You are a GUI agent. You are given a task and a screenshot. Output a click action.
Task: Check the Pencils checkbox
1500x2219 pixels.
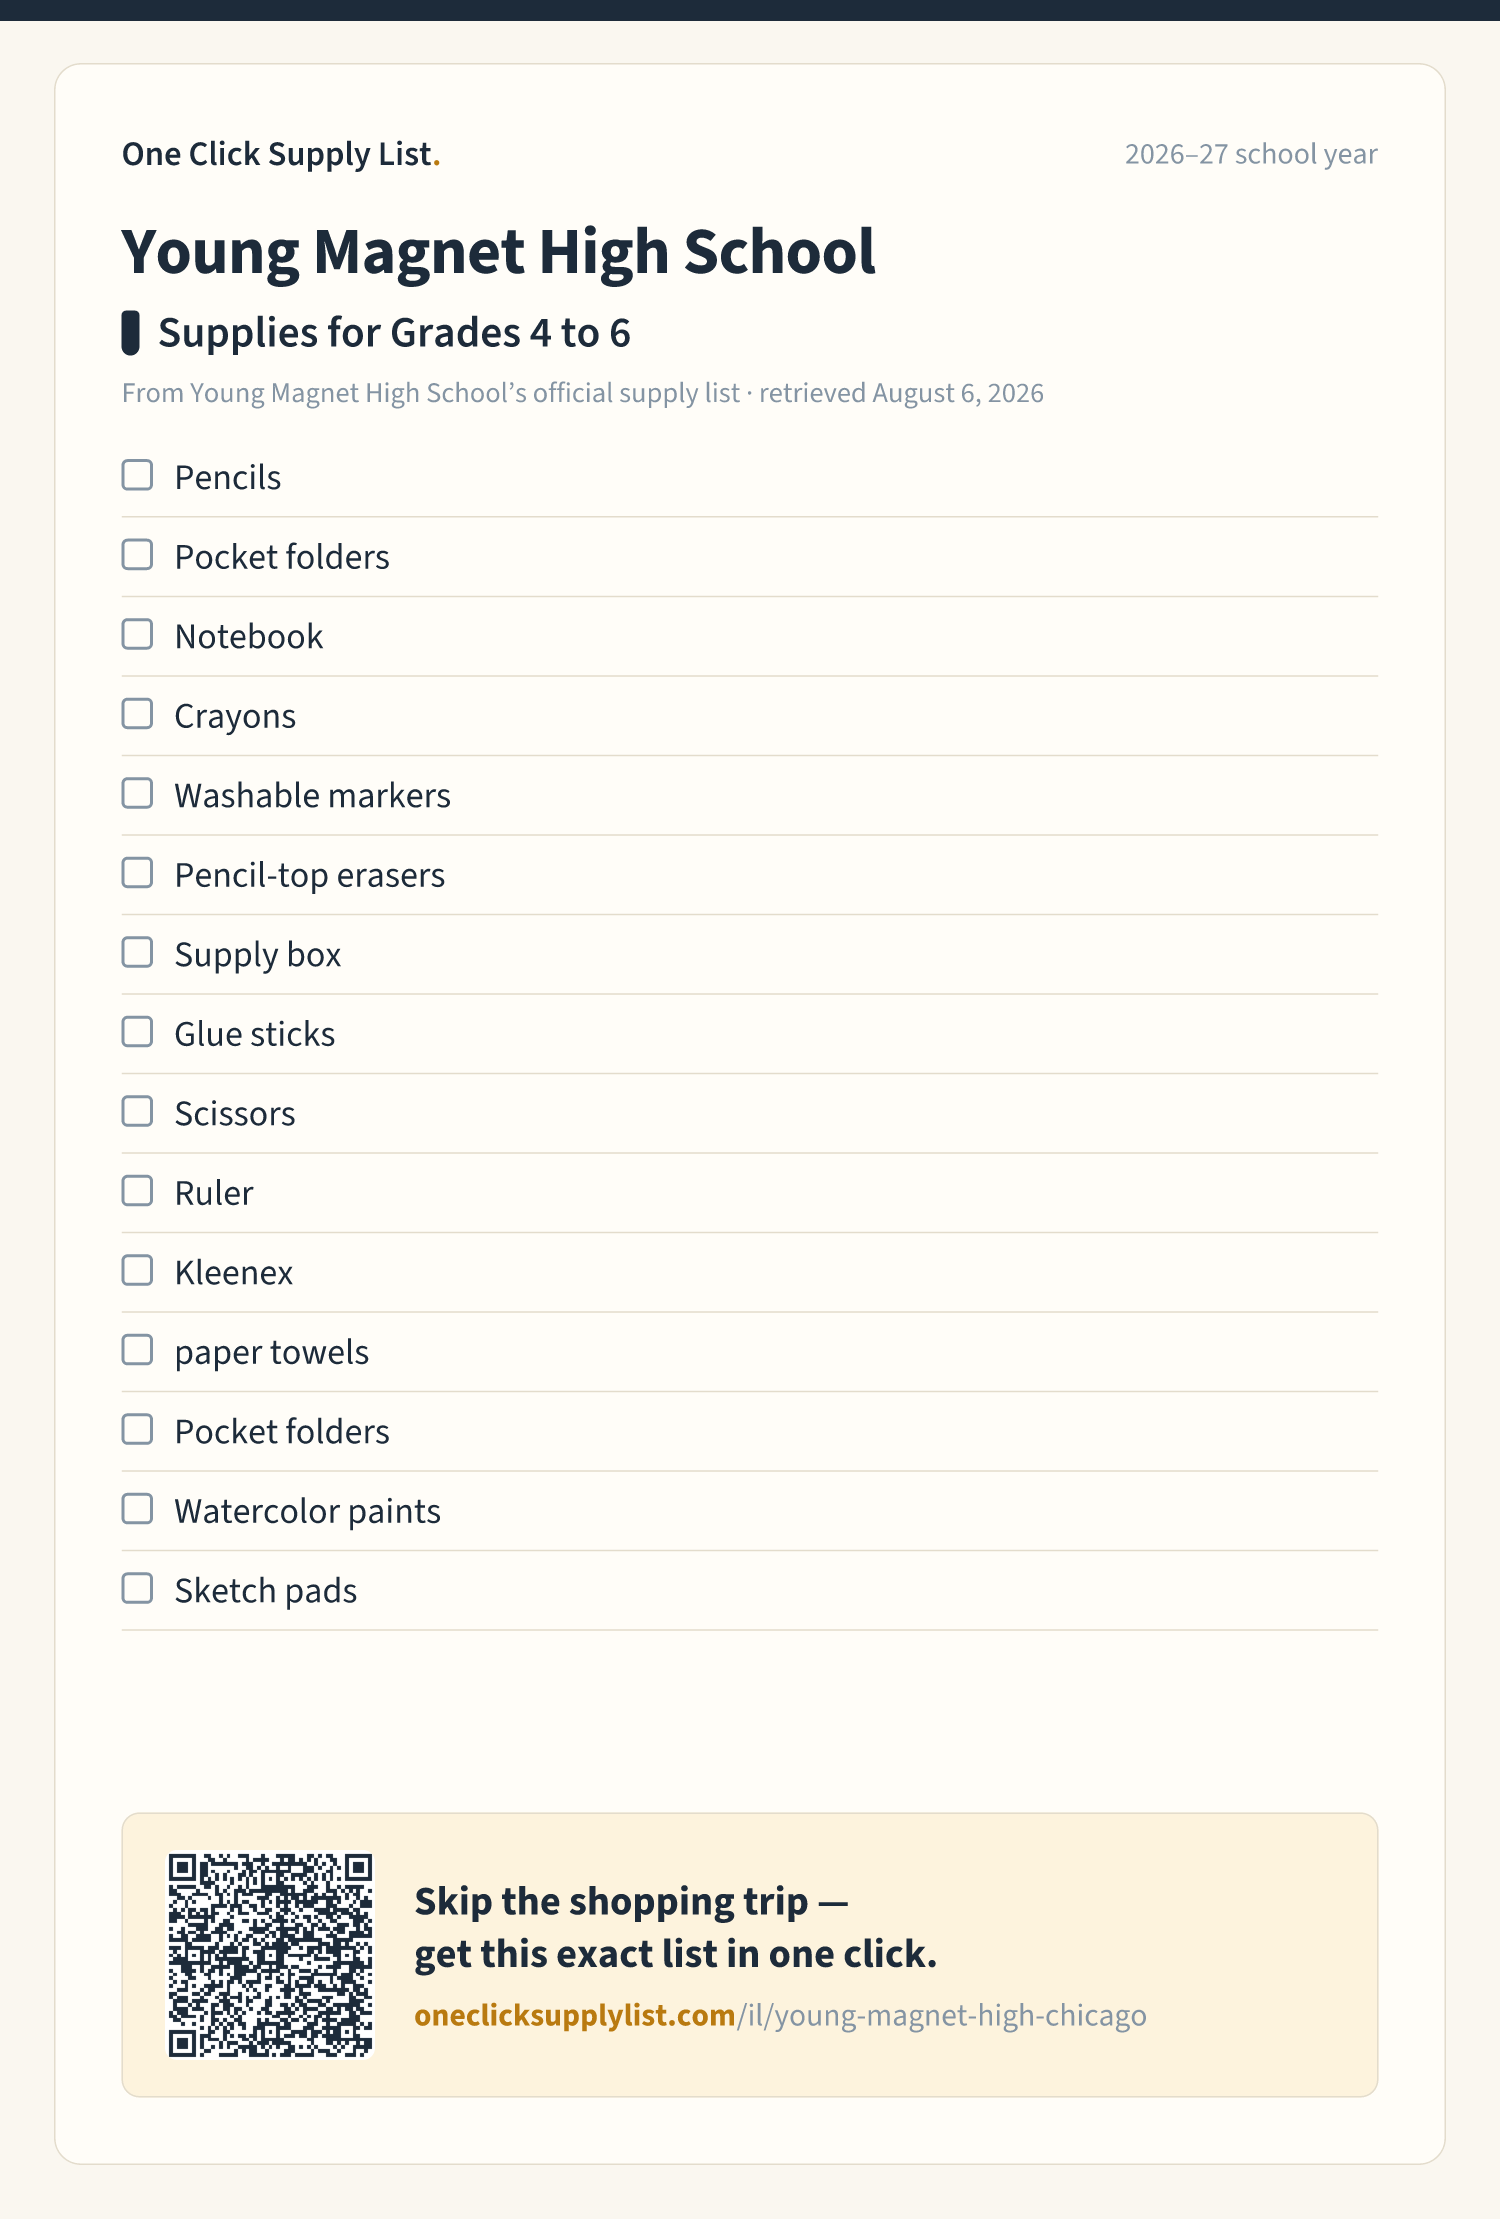pyautogui.click(x=137, y=475)
